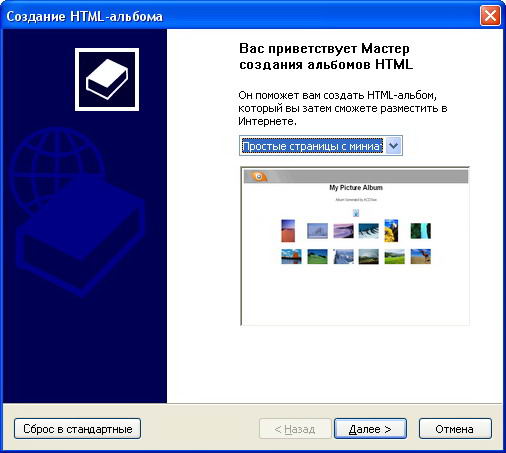The width and height of the screenshot is (506, 453).
Task: Click the 'Отмена' button
Action: 455,429
